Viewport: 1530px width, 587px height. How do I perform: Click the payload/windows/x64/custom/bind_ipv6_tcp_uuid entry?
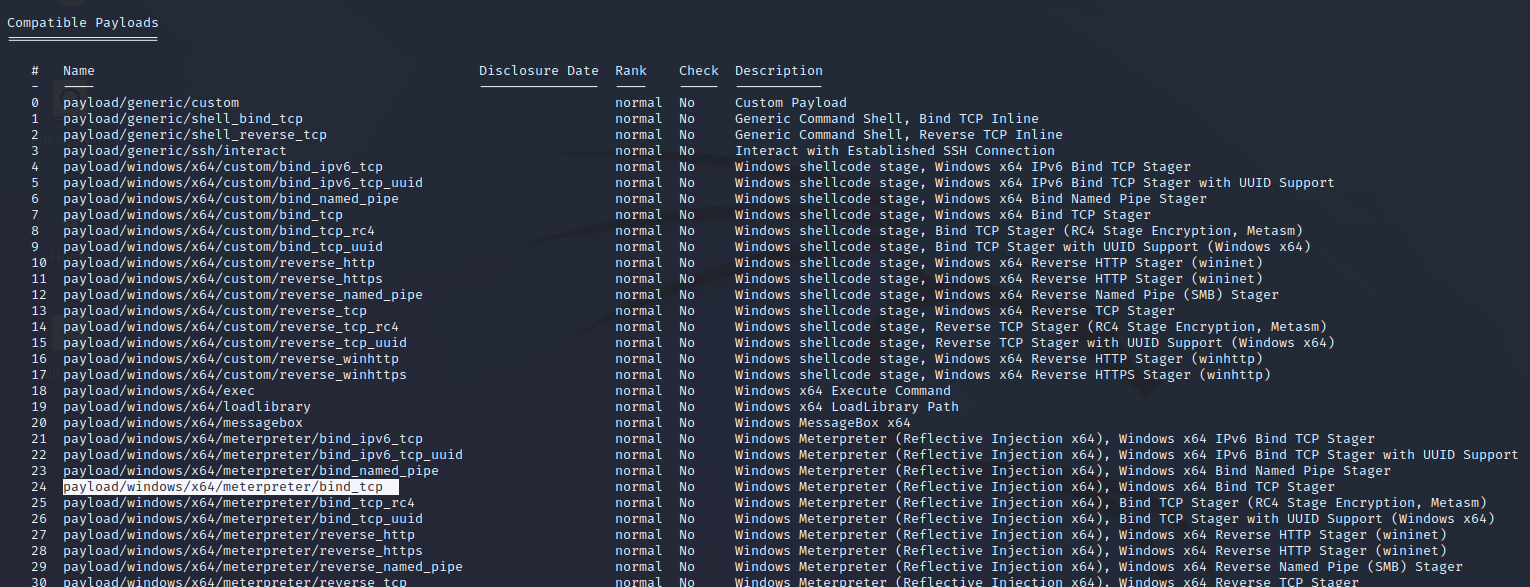(x=243, y=183)
